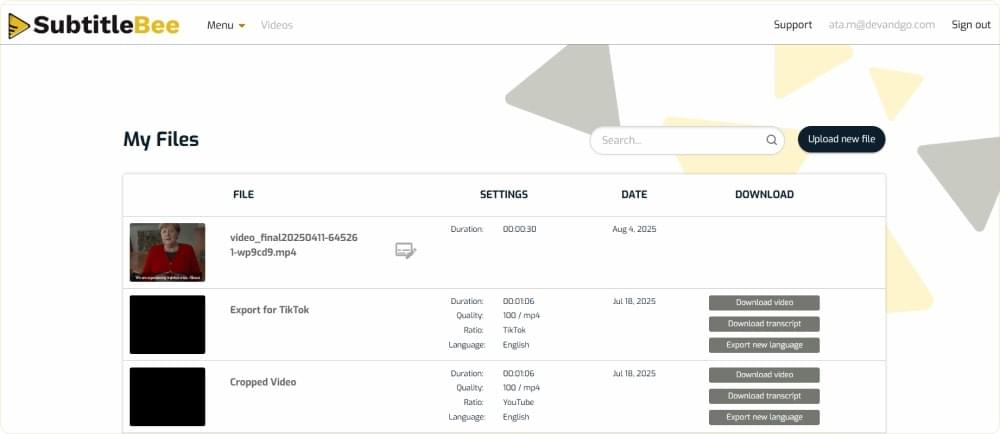Download video for Cropped Video
Screen dimensions: 1000x434
764,375
